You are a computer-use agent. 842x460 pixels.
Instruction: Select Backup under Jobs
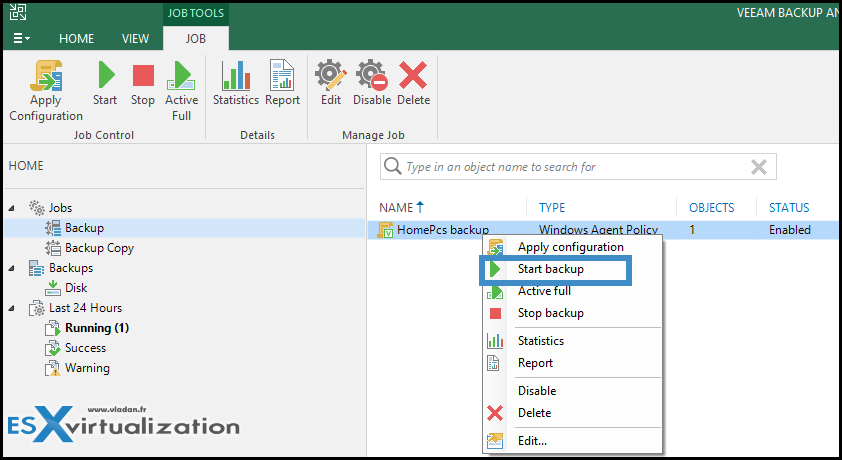click(x=84, y=228)
